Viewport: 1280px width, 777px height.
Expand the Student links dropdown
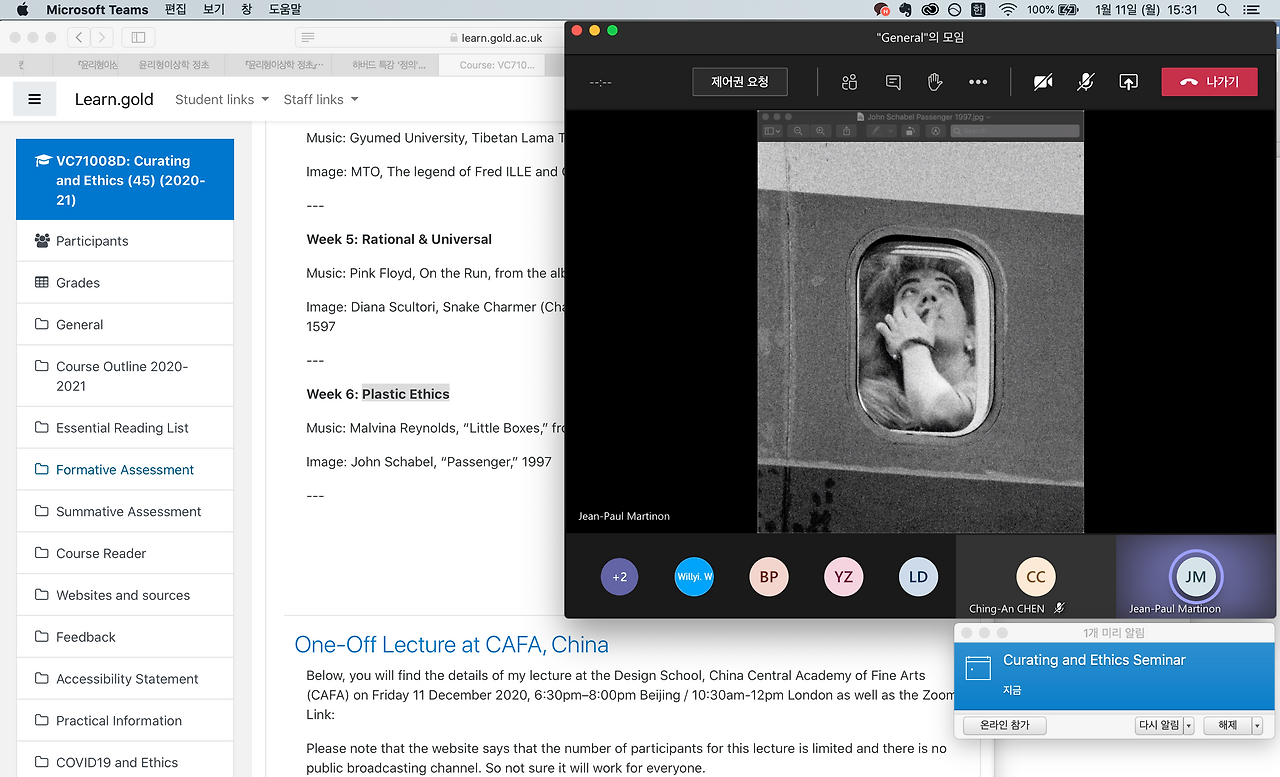222,99
